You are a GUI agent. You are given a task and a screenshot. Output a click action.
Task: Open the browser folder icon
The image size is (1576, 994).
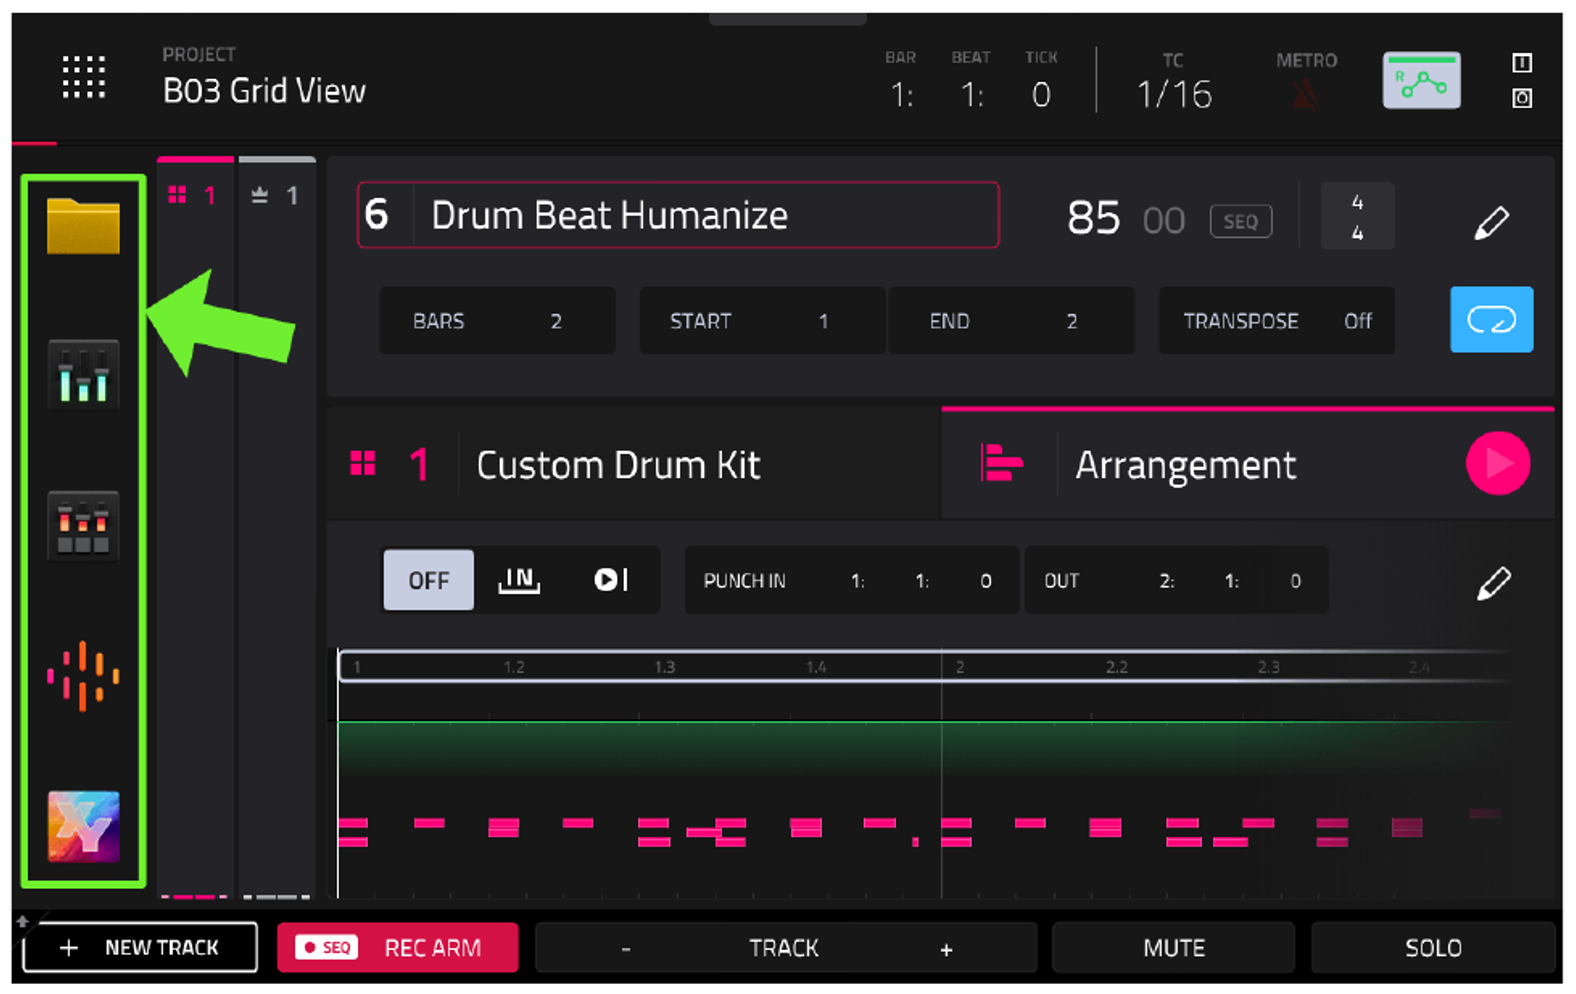[x=83, y=225]
